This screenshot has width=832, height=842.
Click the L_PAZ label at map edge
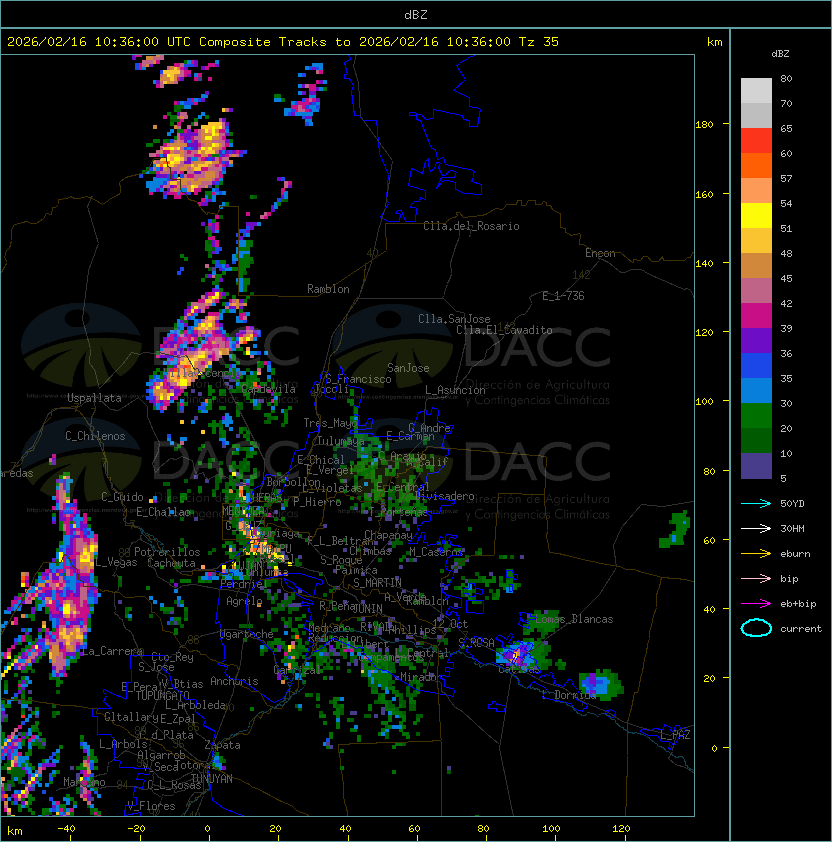(x=675, y=735)
